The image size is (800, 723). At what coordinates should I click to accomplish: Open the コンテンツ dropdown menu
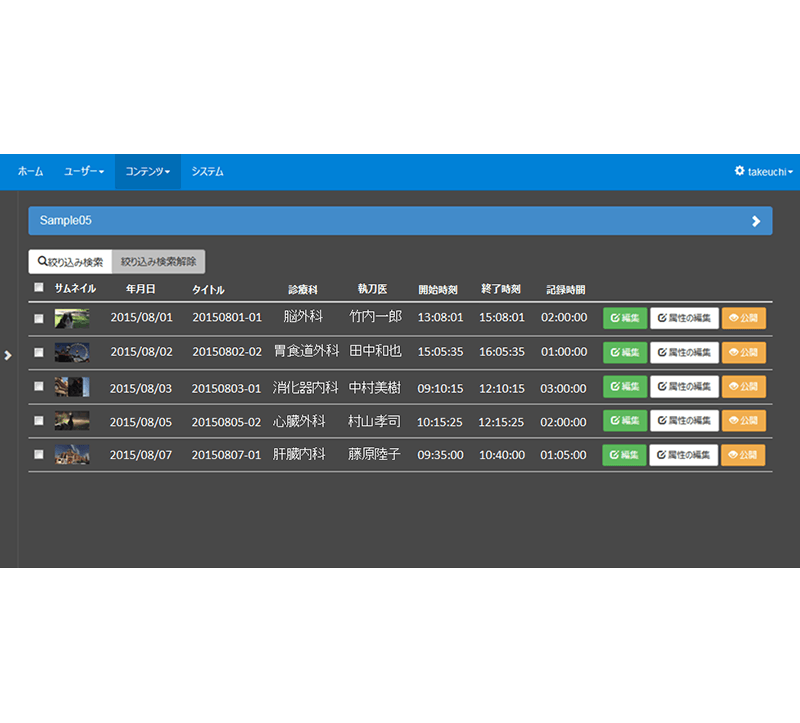[147, 171]
